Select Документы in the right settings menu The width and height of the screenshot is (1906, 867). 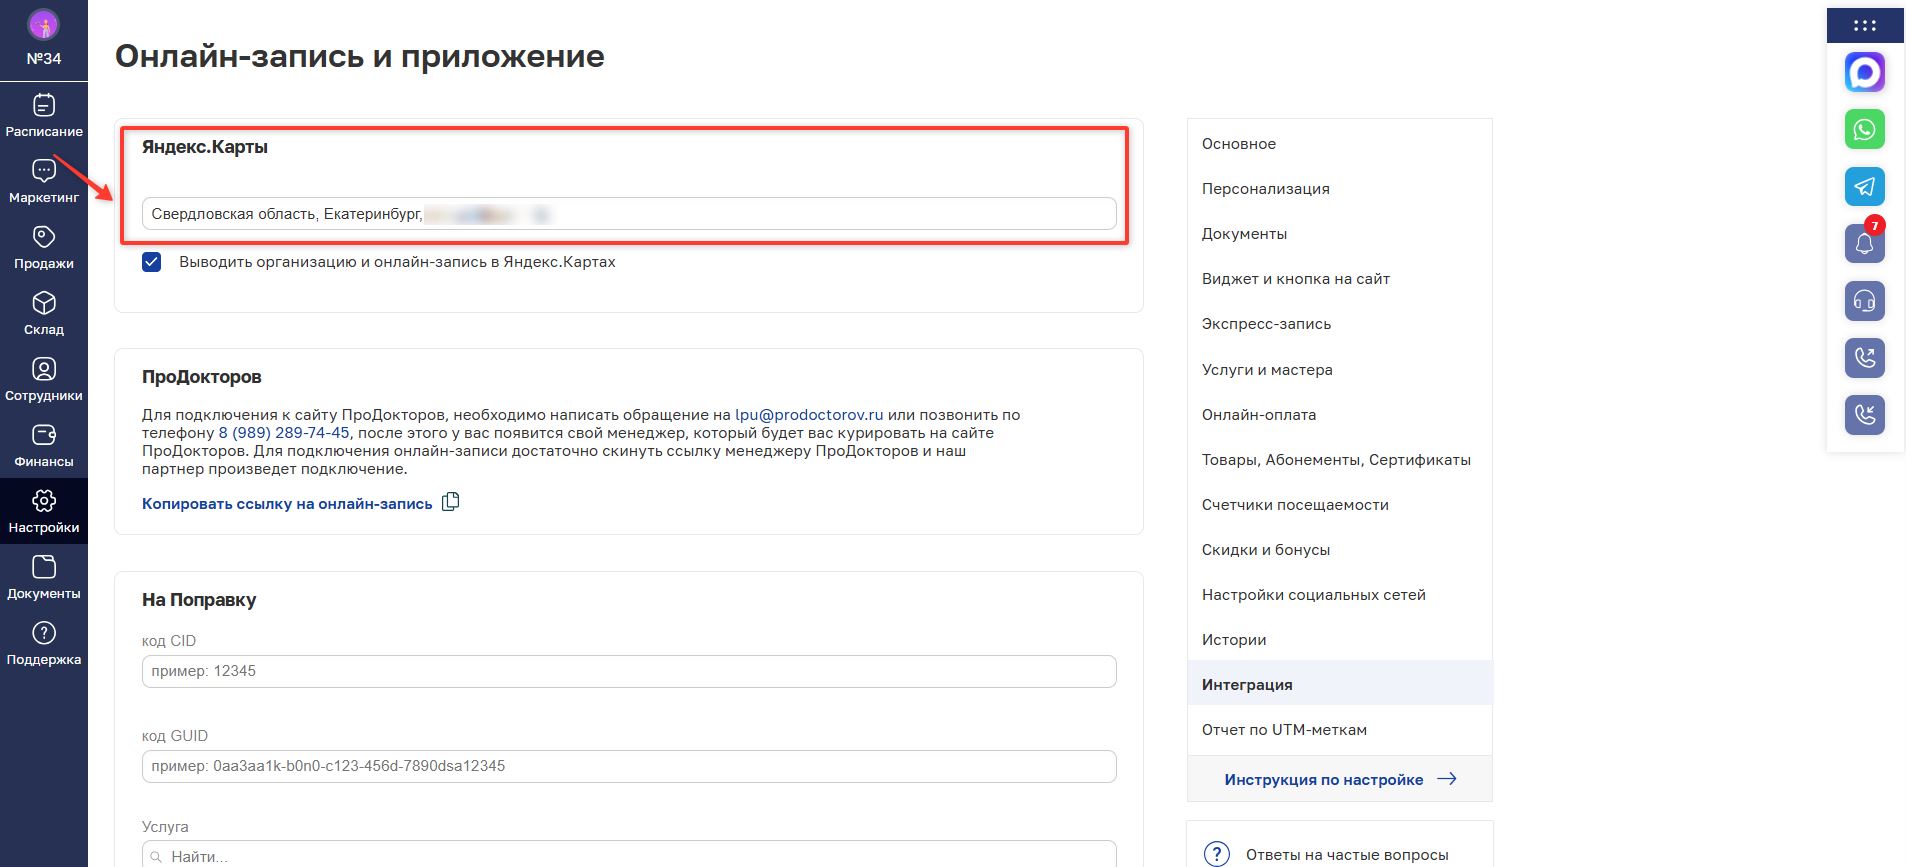tap(1339, 234)
